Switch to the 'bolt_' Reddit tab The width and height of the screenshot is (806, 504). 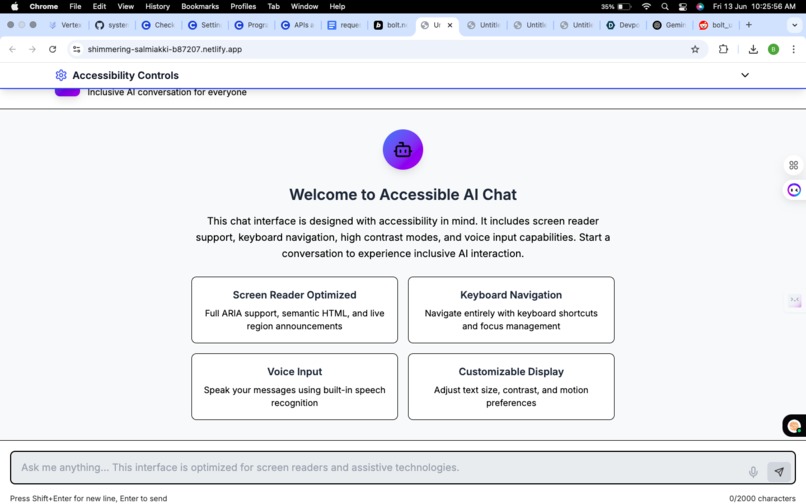pyautogui.click(x=716, y=25)
